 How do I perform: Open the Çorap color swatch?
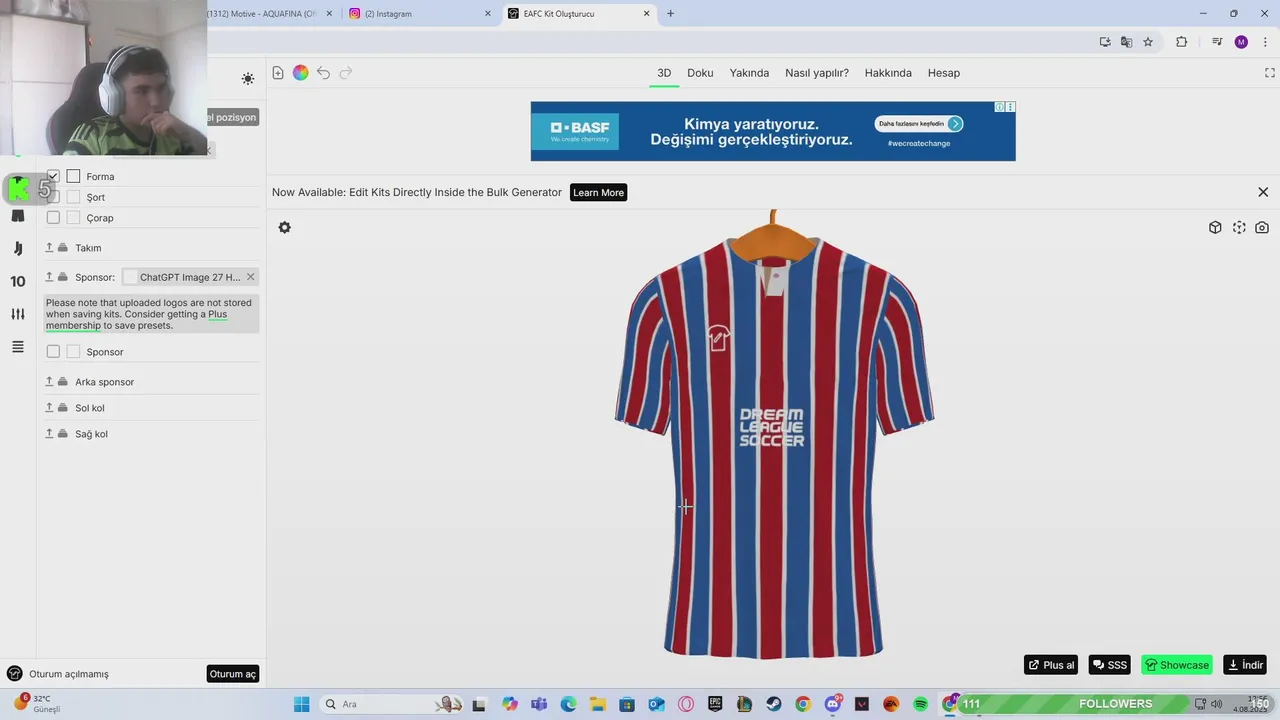coord(73,218)
